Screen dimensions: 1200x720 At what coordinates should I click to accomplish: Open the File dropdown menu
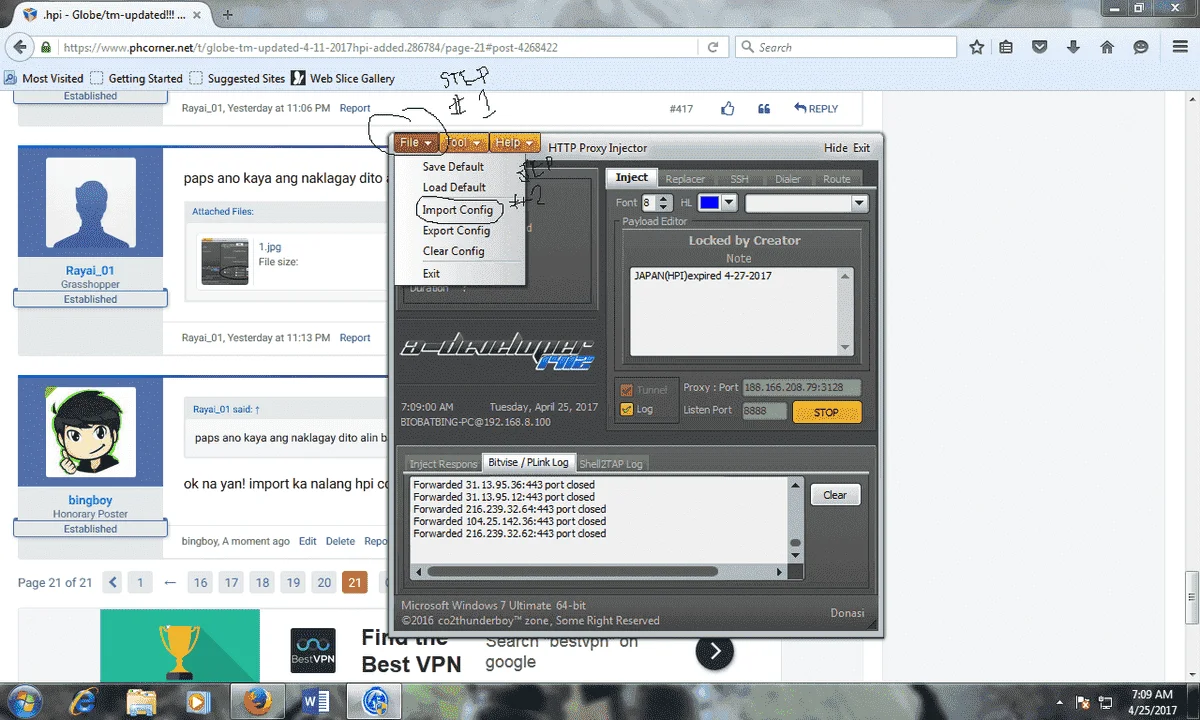(416, 143)
